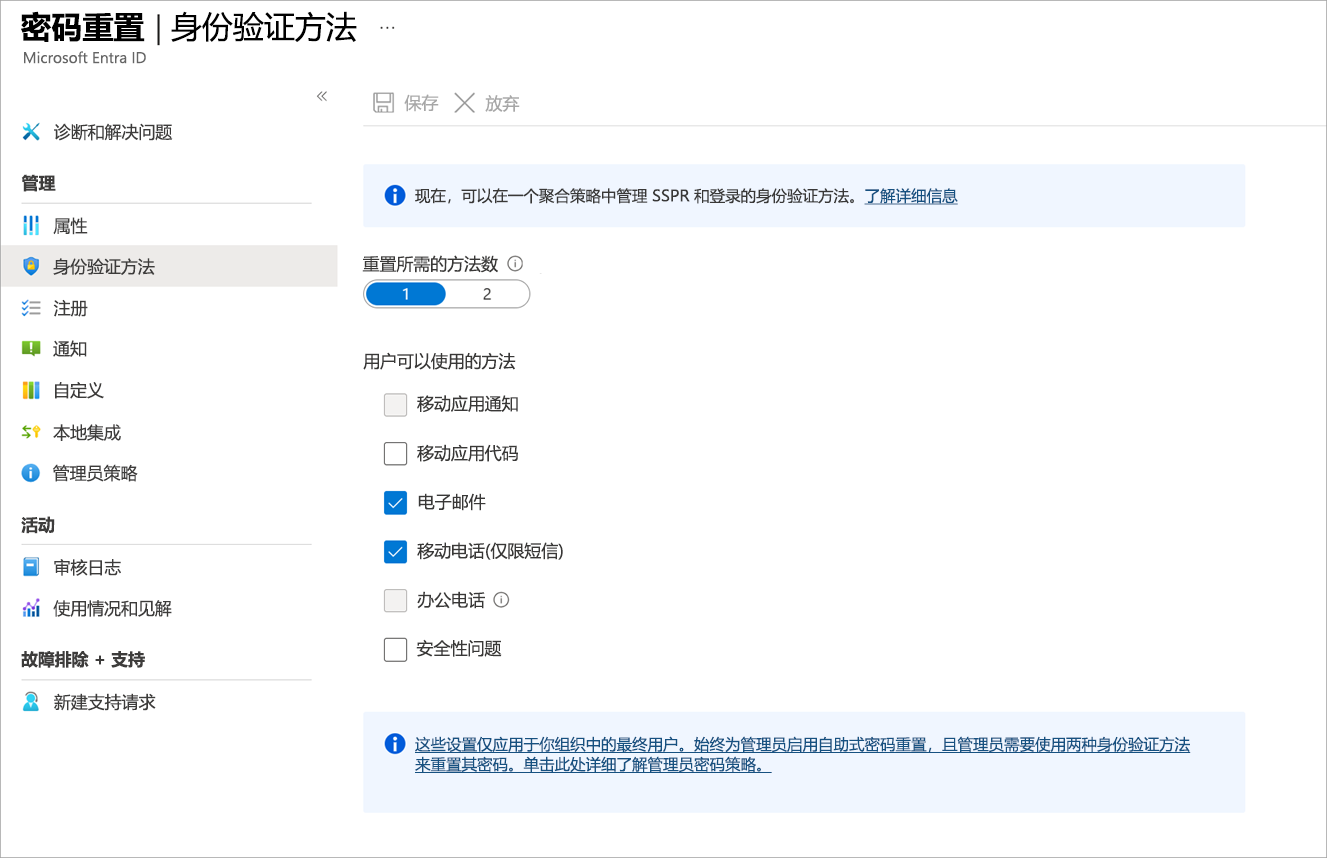
Task: Open the 了解详细信息 link
Action: click(x=911, y=196)
